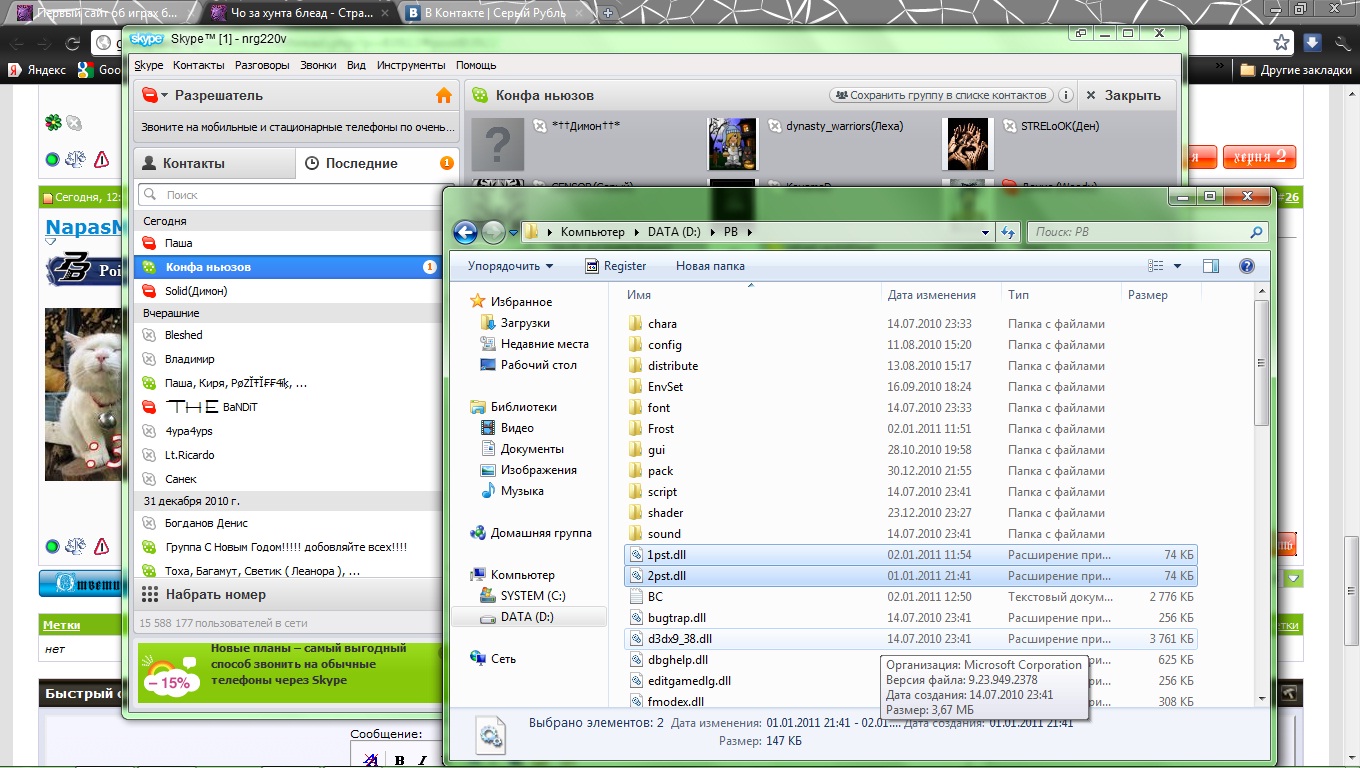
Task: Click Сохранить группу в списке контактов
Action: (941, 95)
